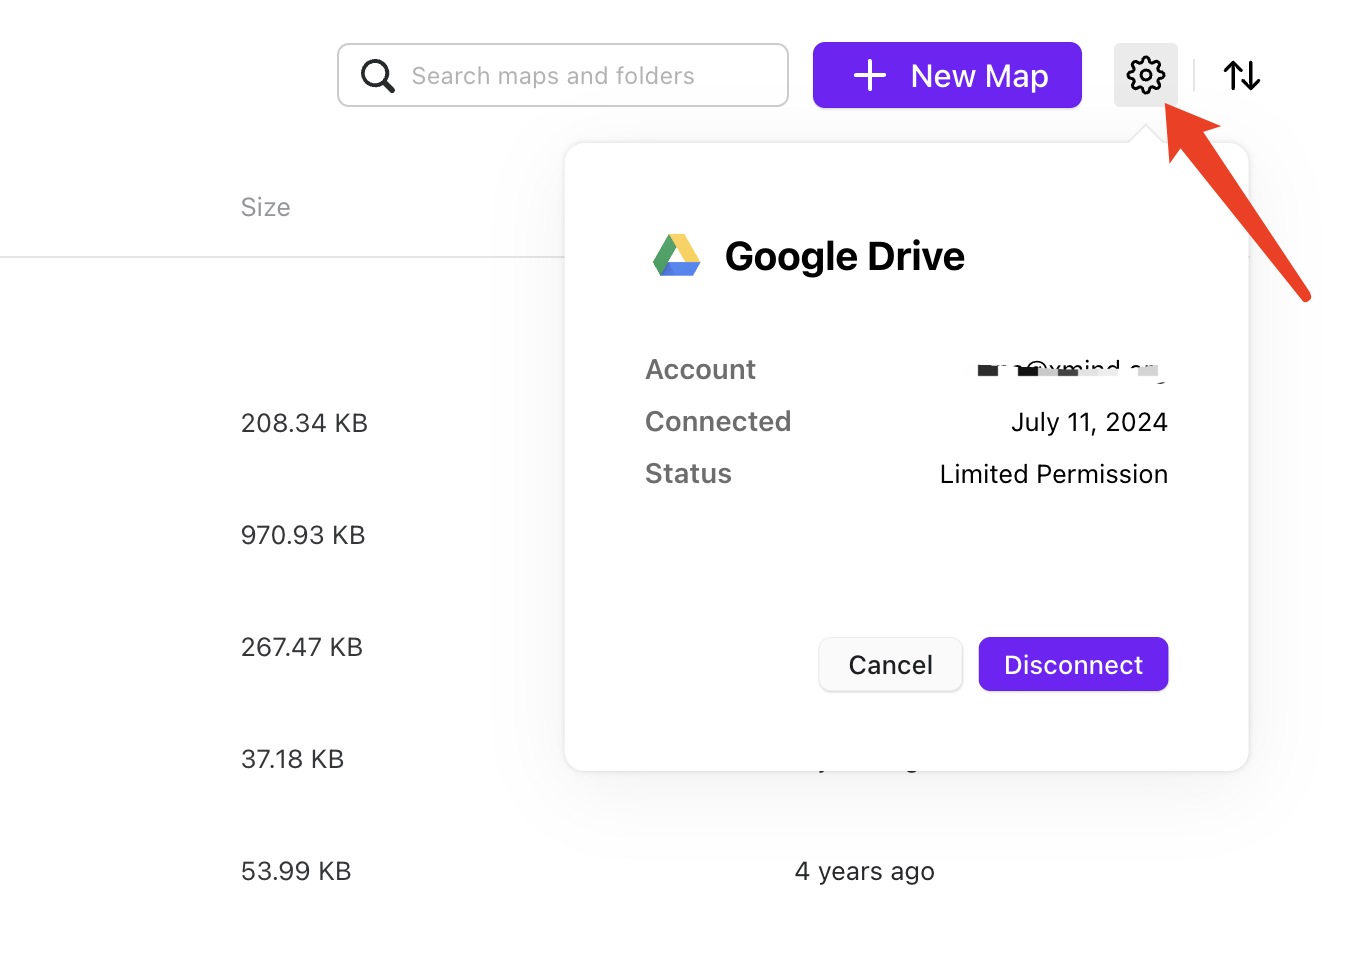Cancel the Google Drive dialog
The width and height of the screenshot is (1356, 954).
pos(890,665)
